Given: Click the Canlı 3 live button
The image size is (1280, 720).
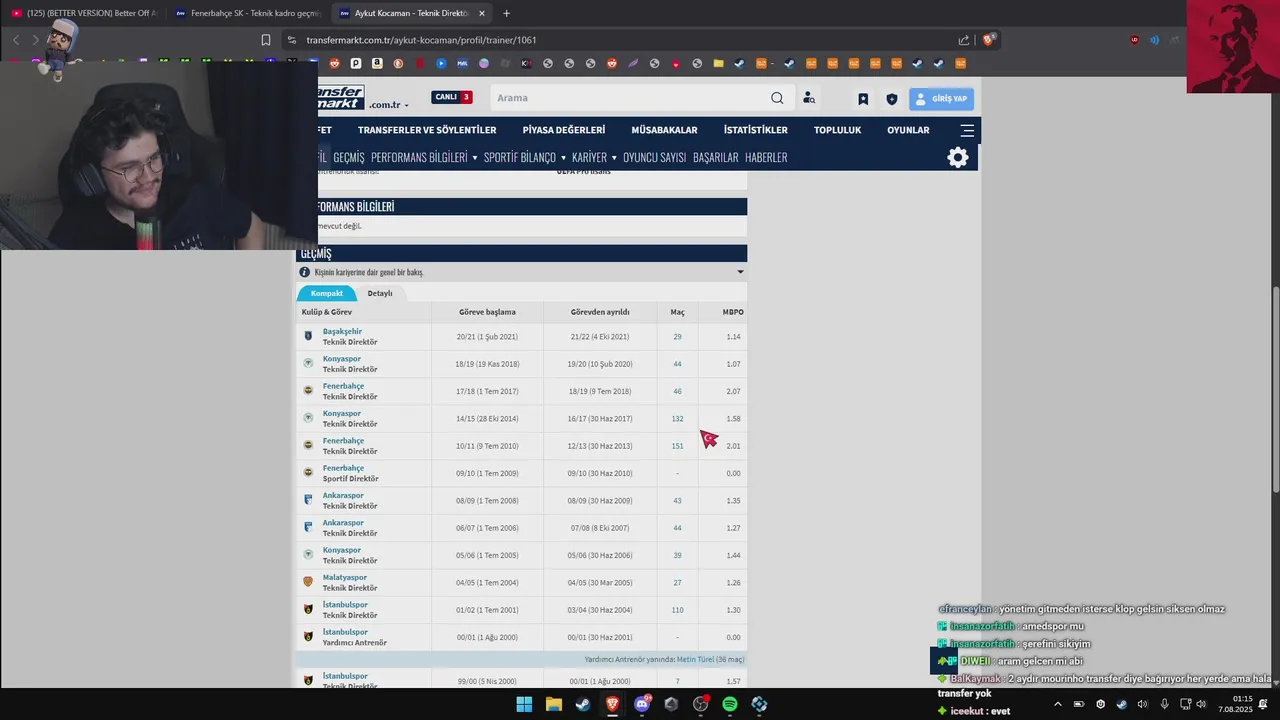Looking at the screenshot, I should [x=452, y=97].
